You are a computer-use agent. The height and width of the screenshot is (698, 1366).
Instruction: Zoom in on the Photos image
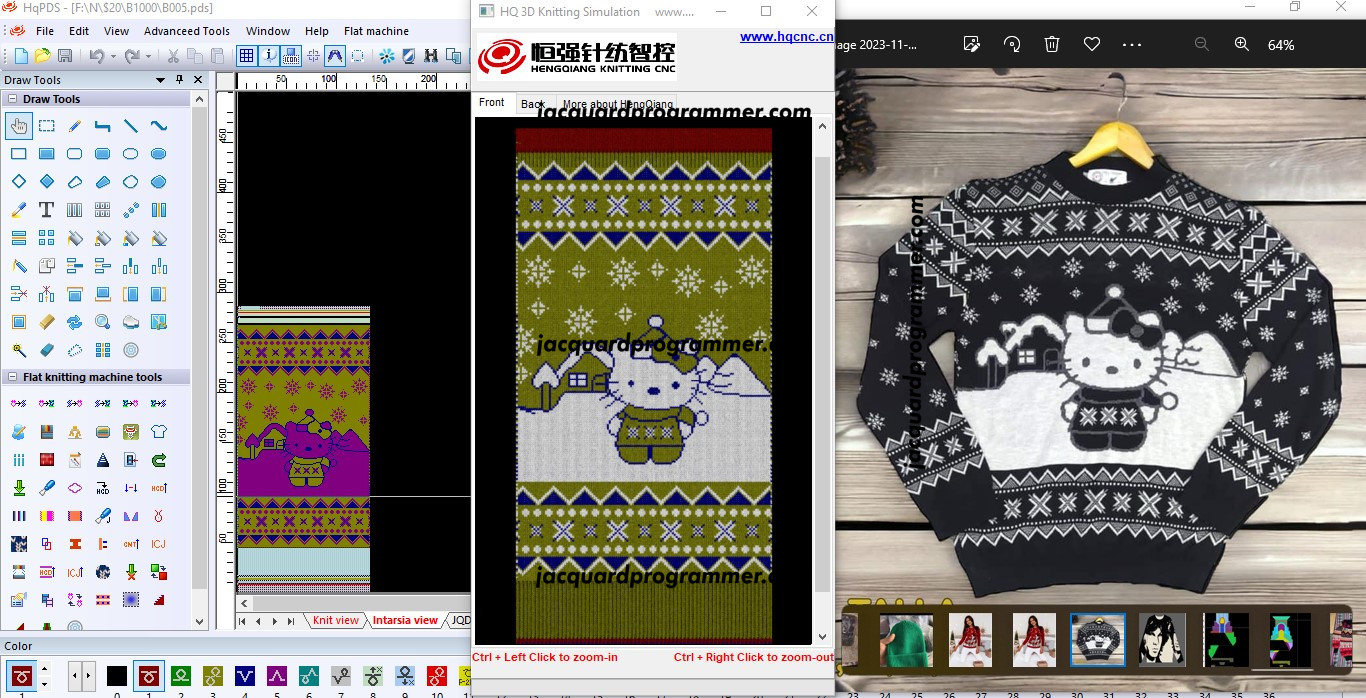pos(1241,44)
